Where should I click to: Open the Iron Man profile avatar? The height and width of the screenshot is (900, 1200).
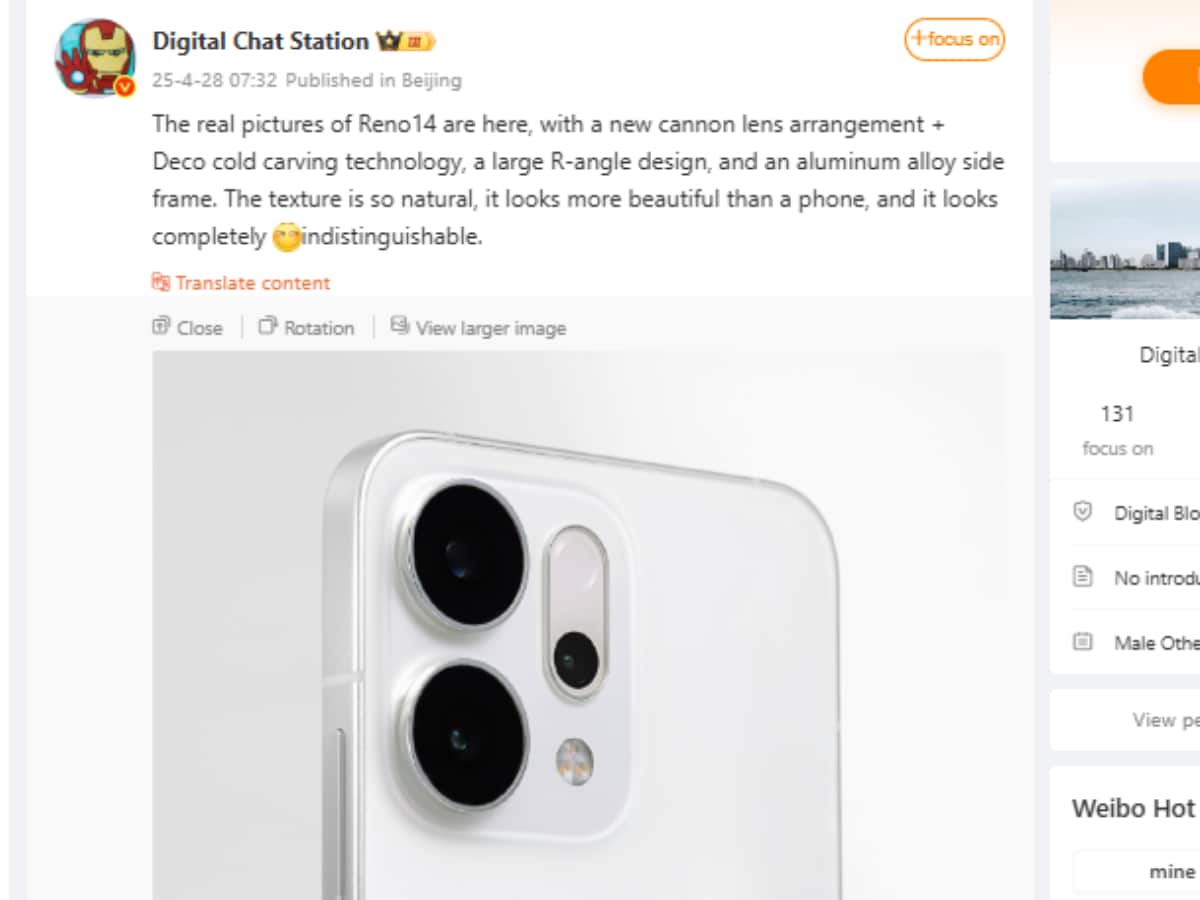pyautogui.click(x=95, y=57)
